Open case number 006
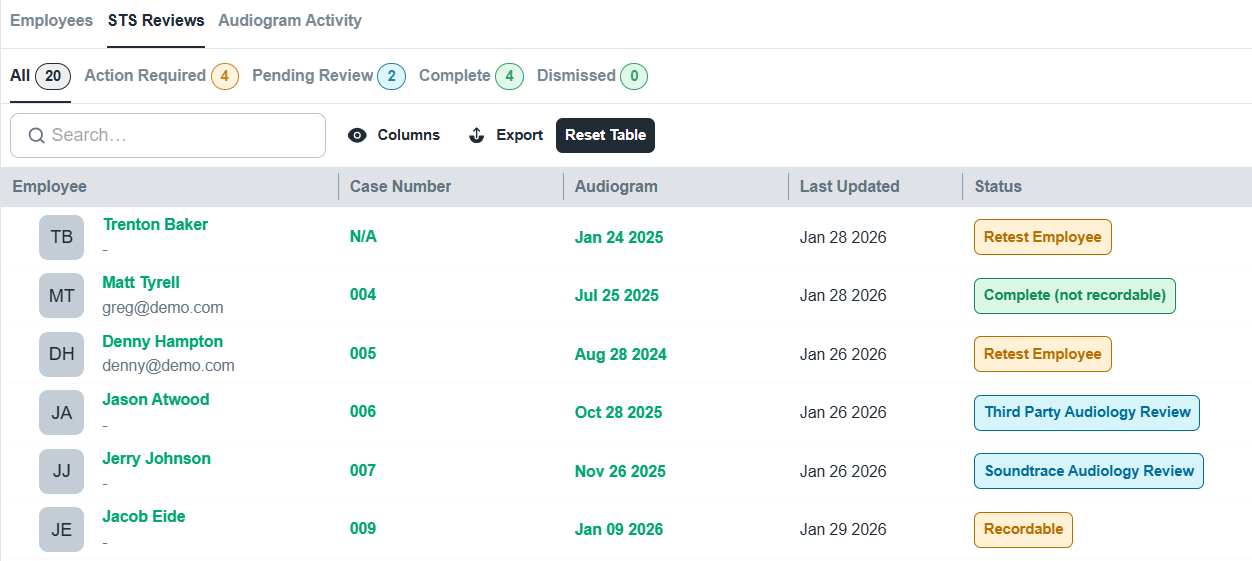Image resolution: width=1252 pixels, height=561 pixels. tap(363, 412)
